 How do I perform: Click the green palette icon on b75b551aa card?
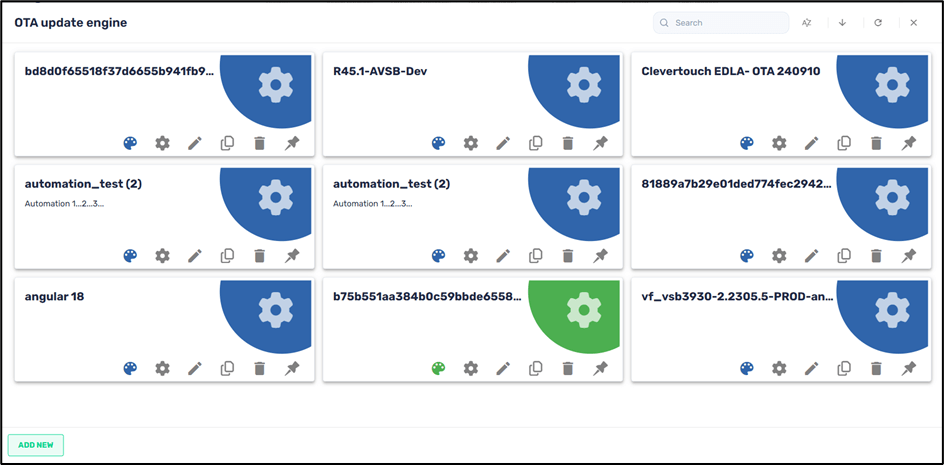click(438, 368)
